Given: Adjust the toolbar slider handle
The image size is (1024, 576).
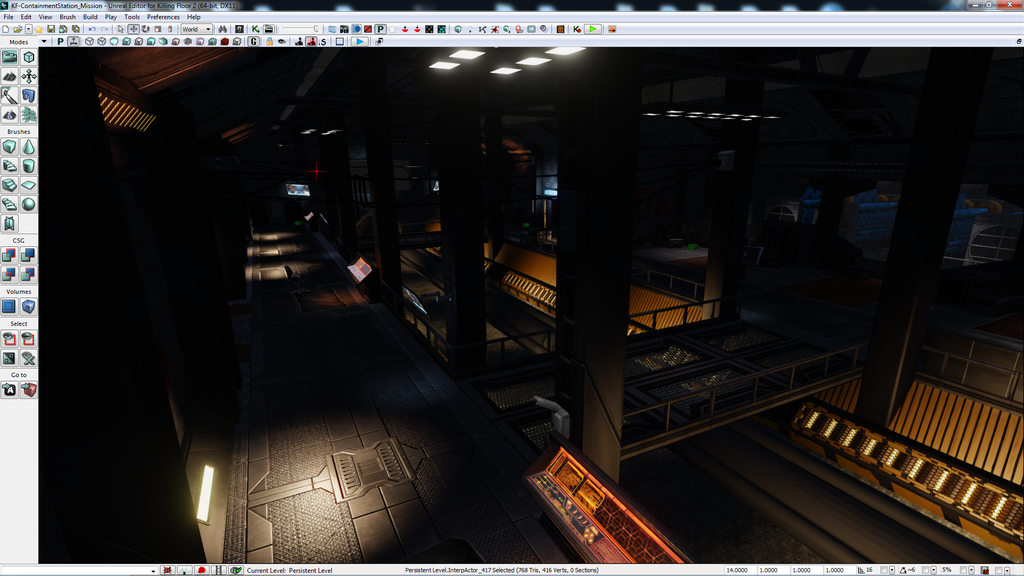Looking at the screenshot, I should click(x=316, y=29).
